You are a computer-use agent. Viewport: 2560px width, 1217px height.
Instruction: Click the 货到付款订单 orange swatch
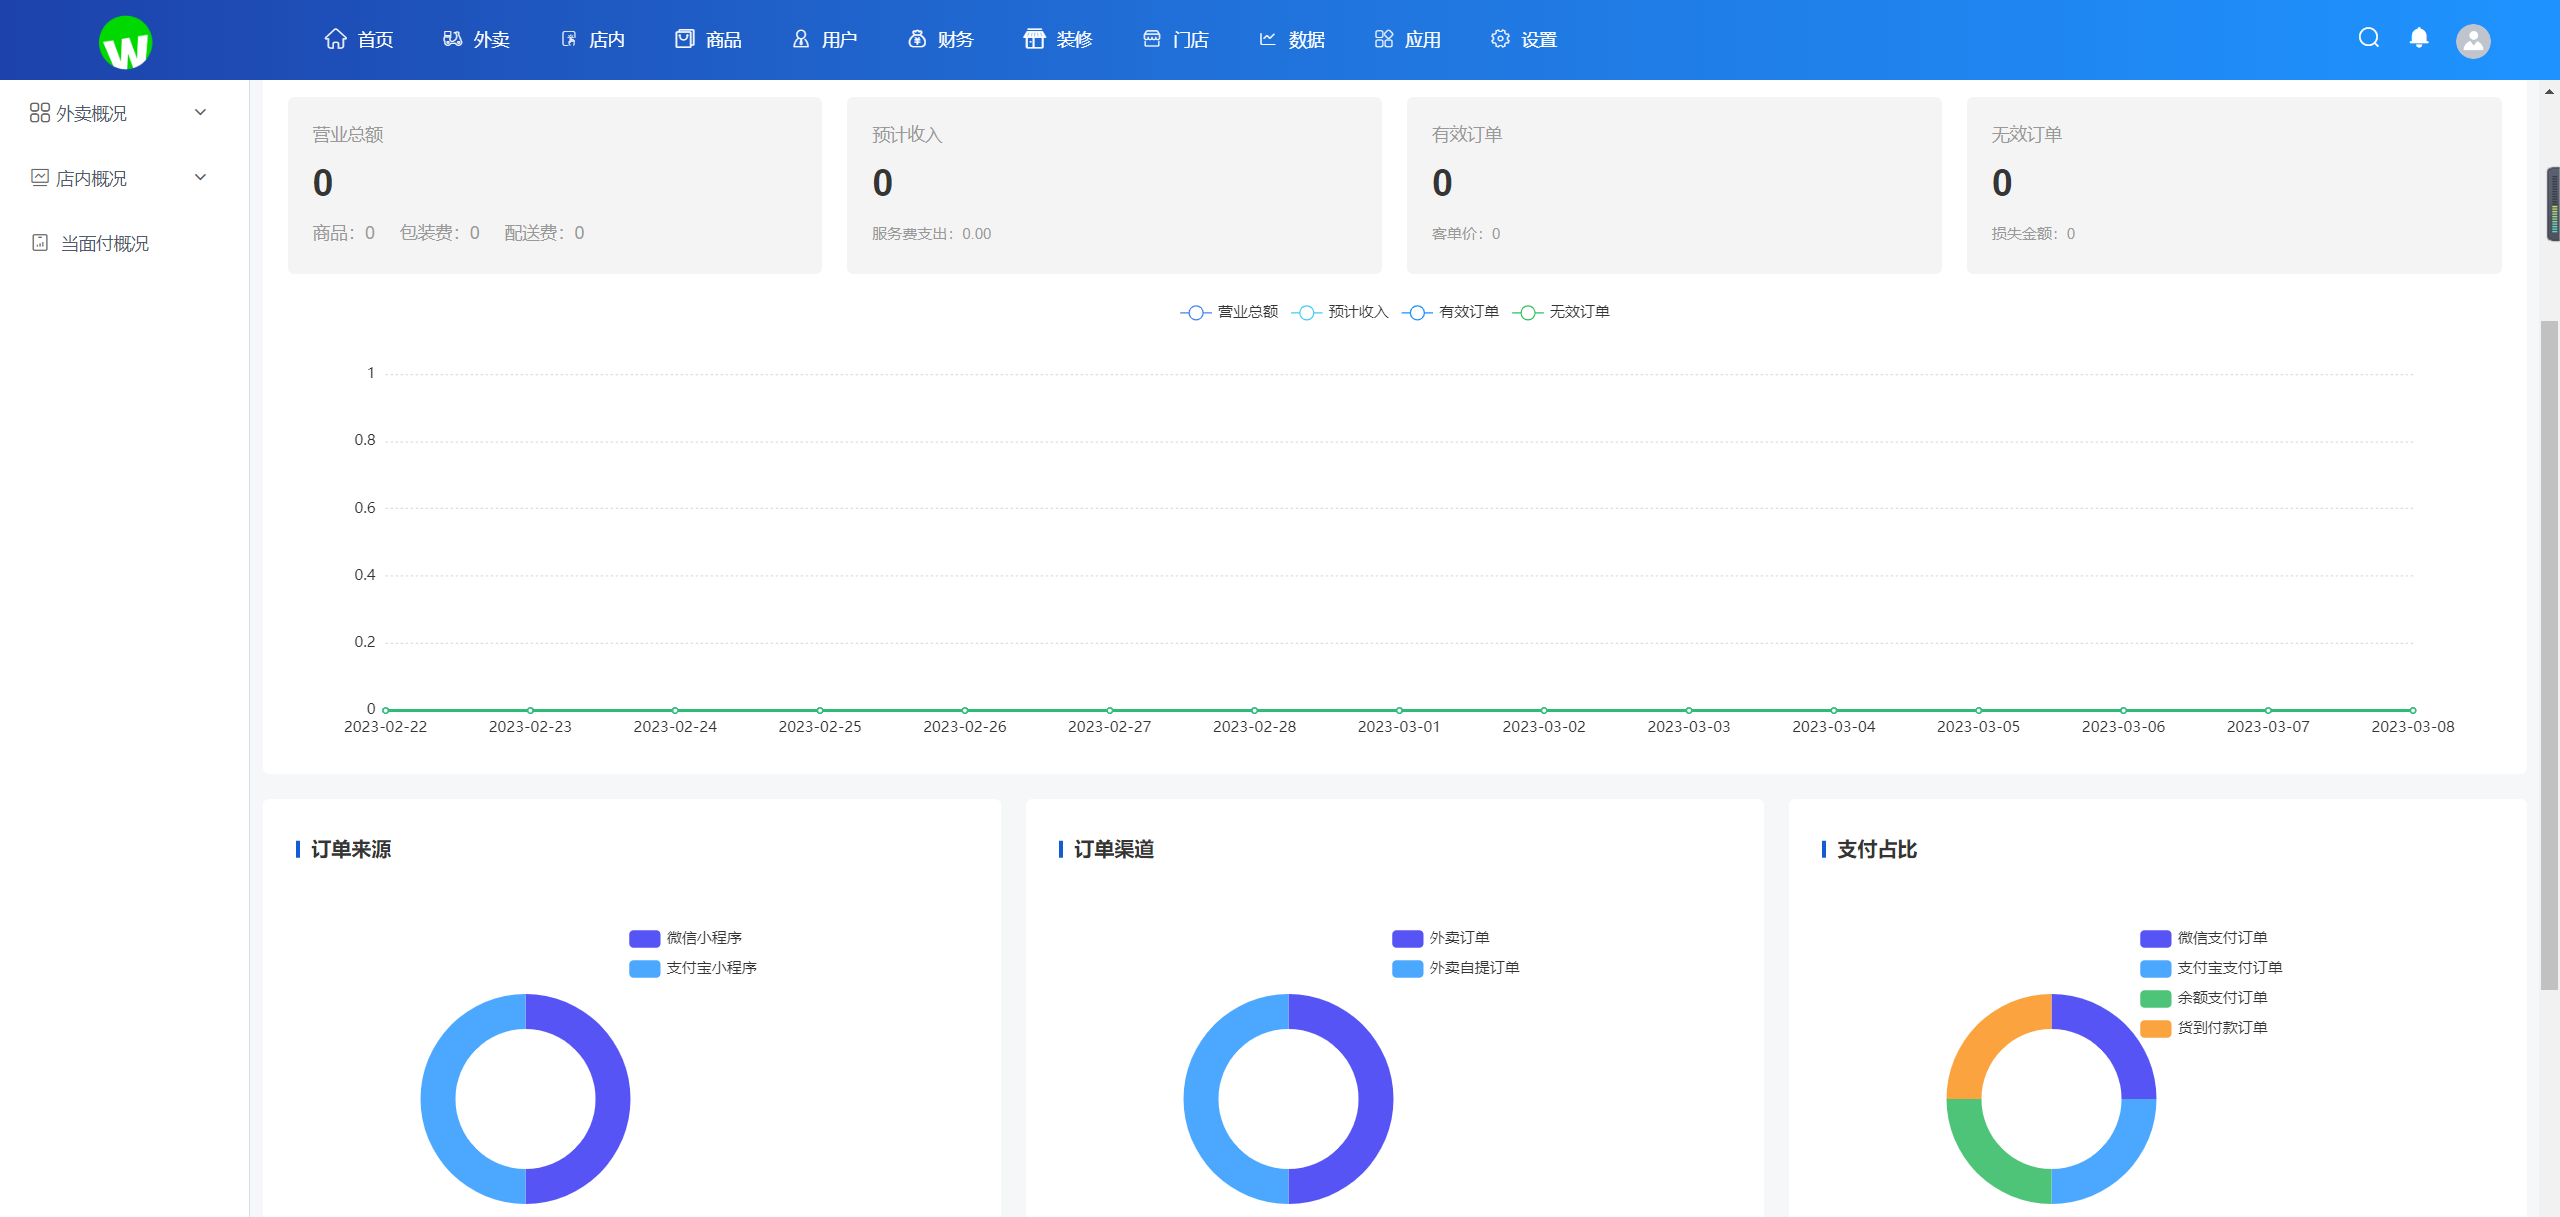click(2155, 1029)
